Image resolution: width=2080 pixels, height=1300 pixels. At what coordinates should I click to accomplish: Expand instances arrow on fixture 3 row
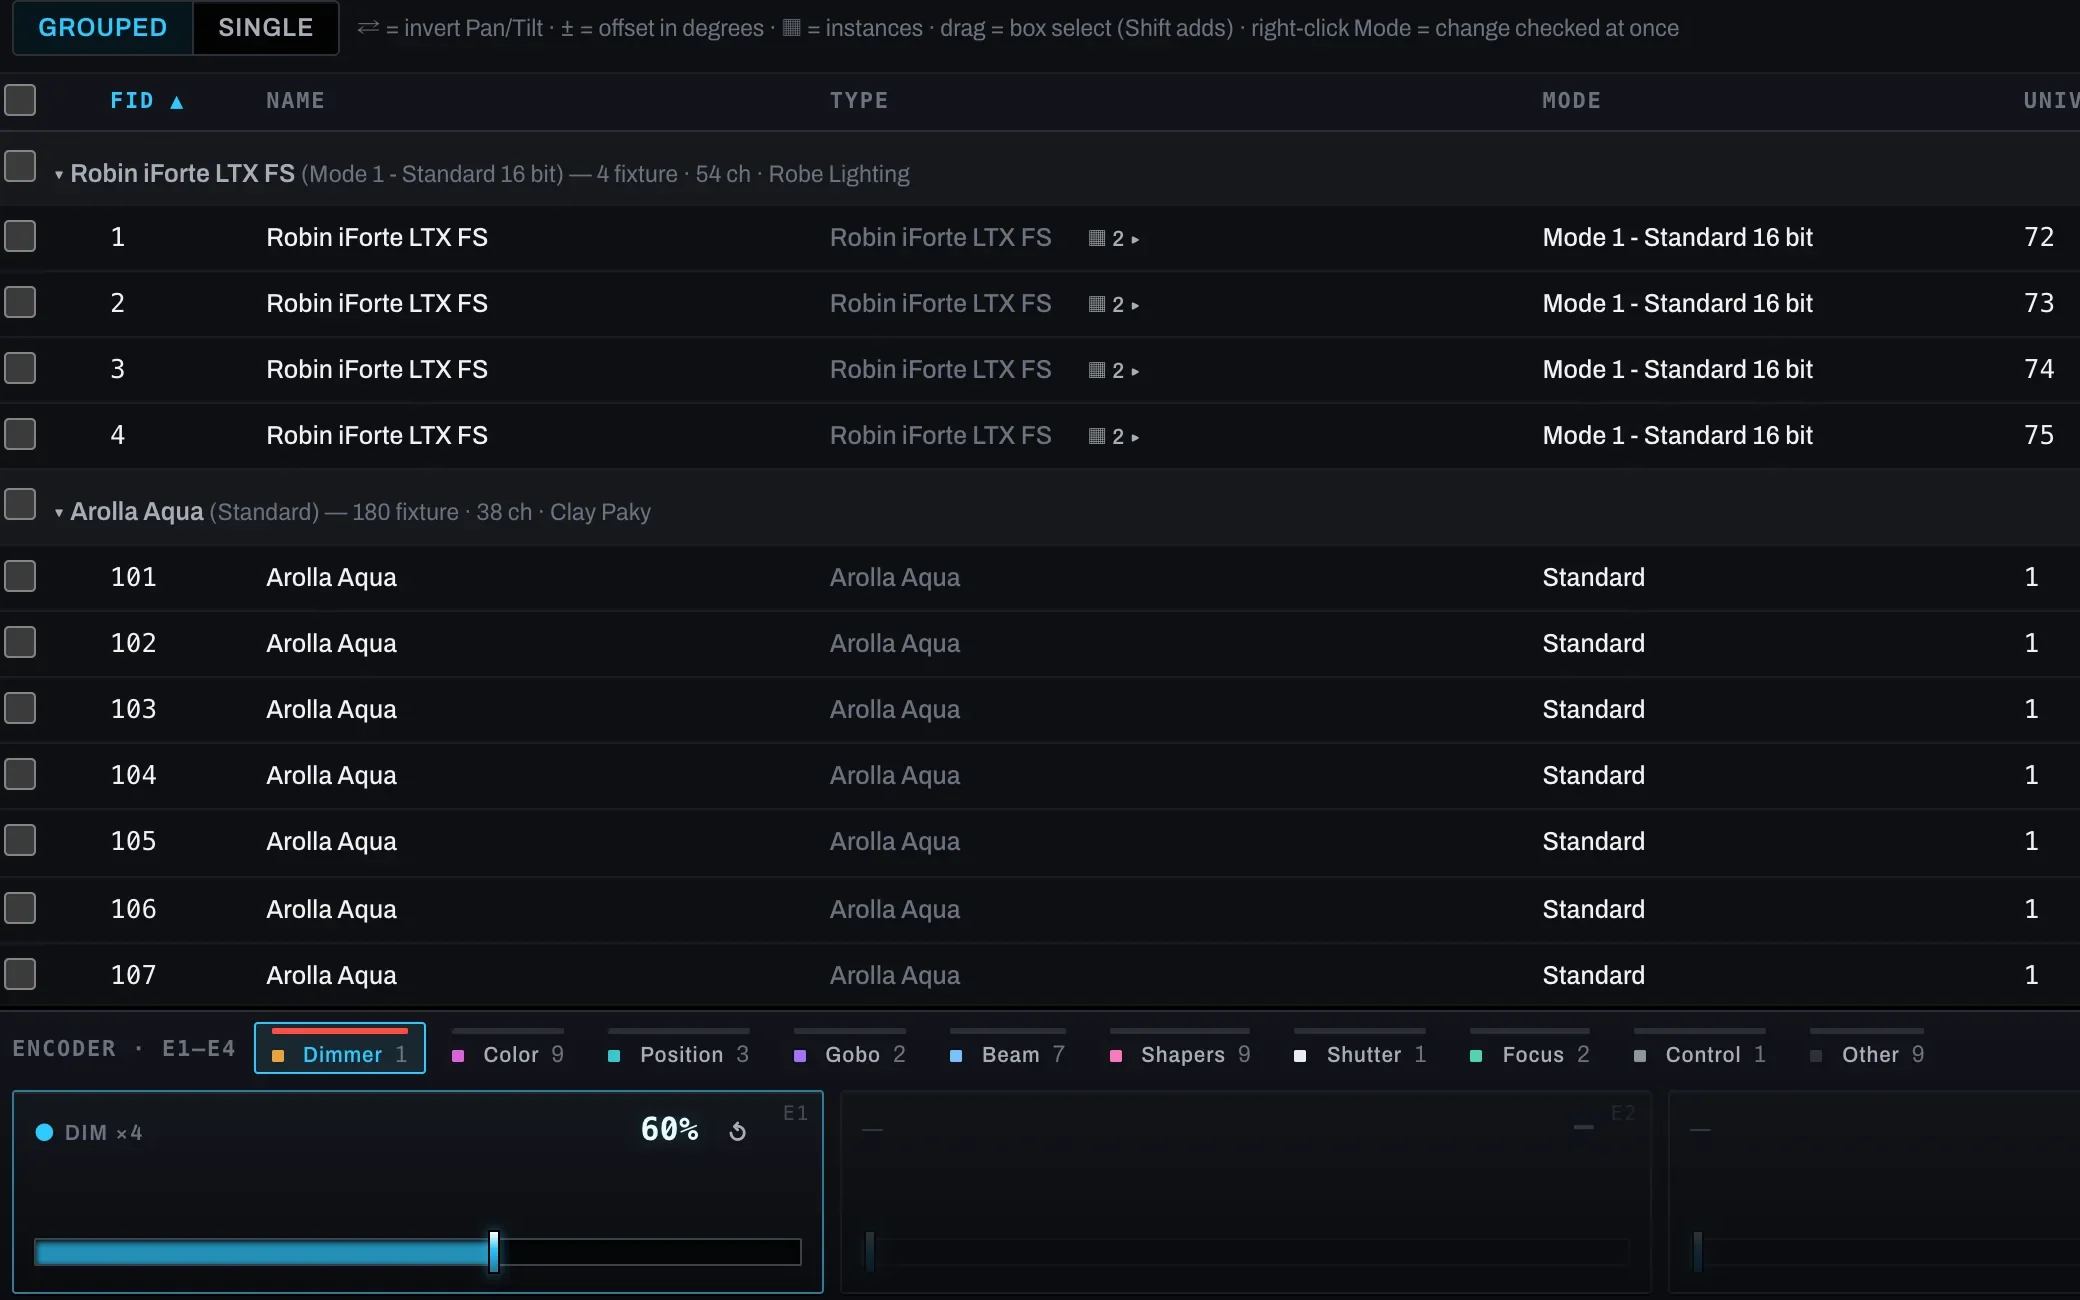(1135, 371)
